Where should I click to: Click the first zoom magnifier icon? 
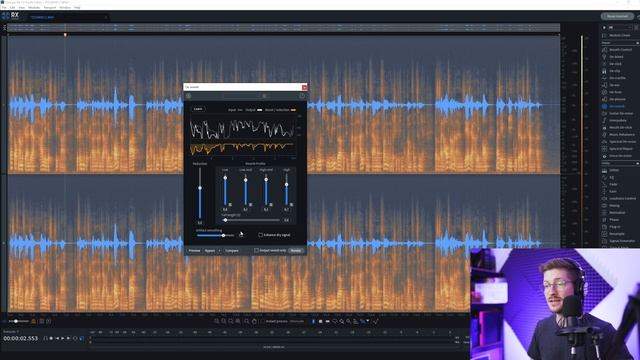(x=216, y=322)
